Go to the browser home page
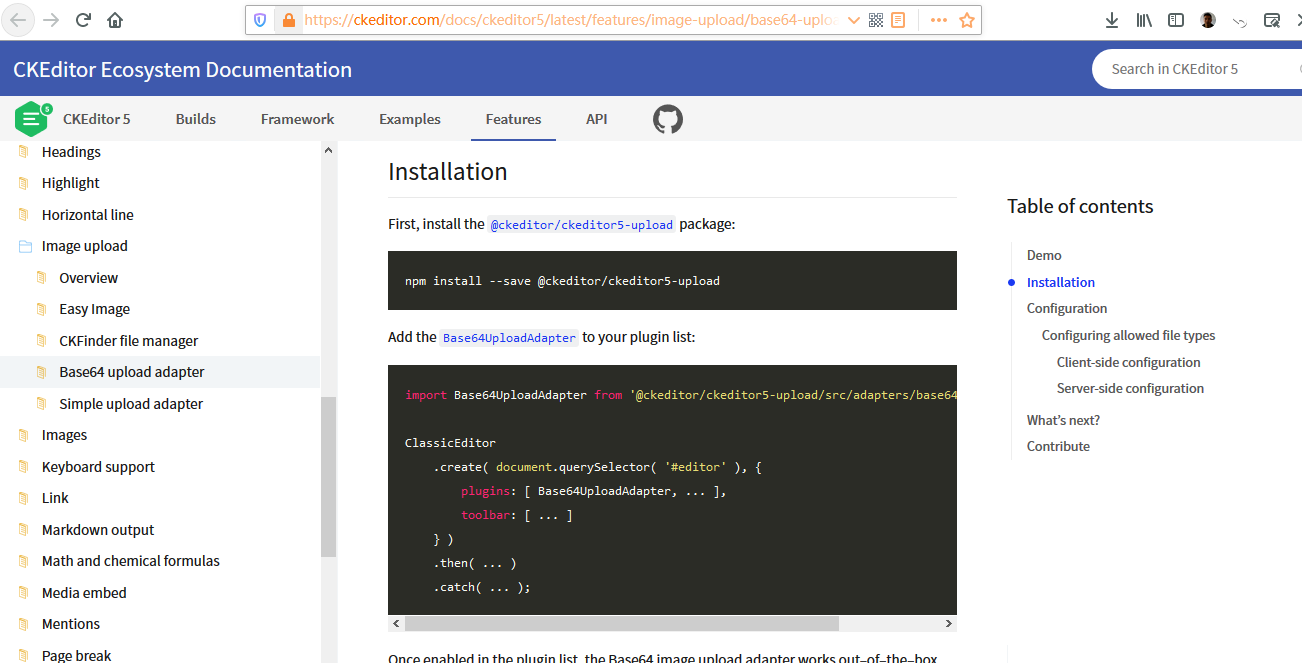This screenshot has width=1302, height=663. pos(115,20)
